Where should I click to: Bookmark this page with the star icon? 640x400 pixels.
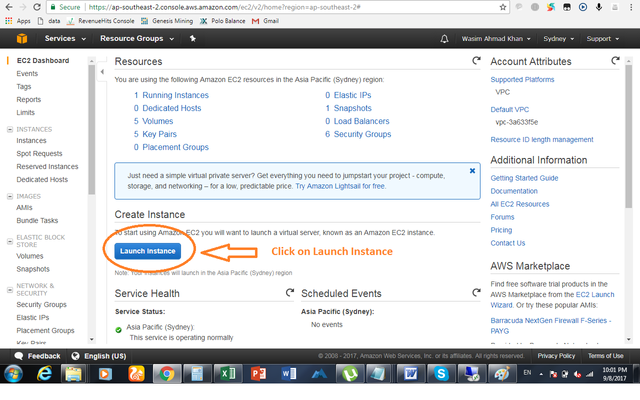(x=502, y=7)
